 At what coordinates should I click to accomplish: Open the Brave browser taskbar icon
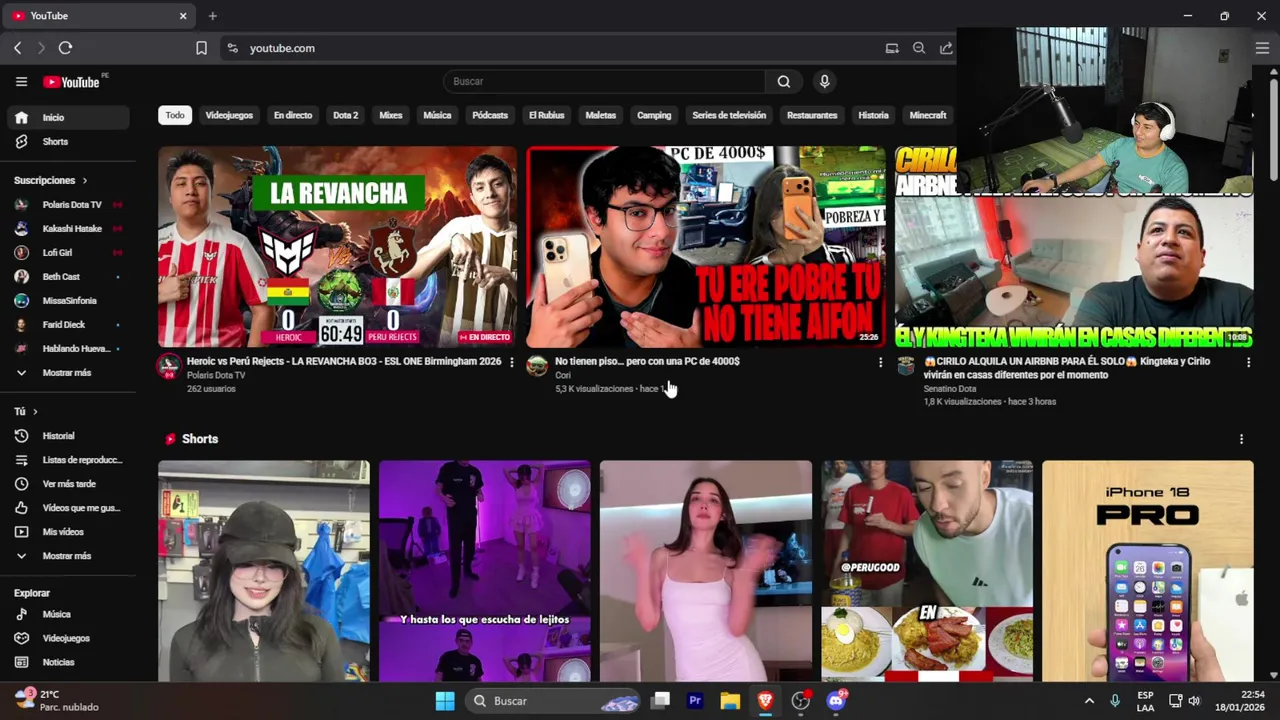click(x=765, y=701)
